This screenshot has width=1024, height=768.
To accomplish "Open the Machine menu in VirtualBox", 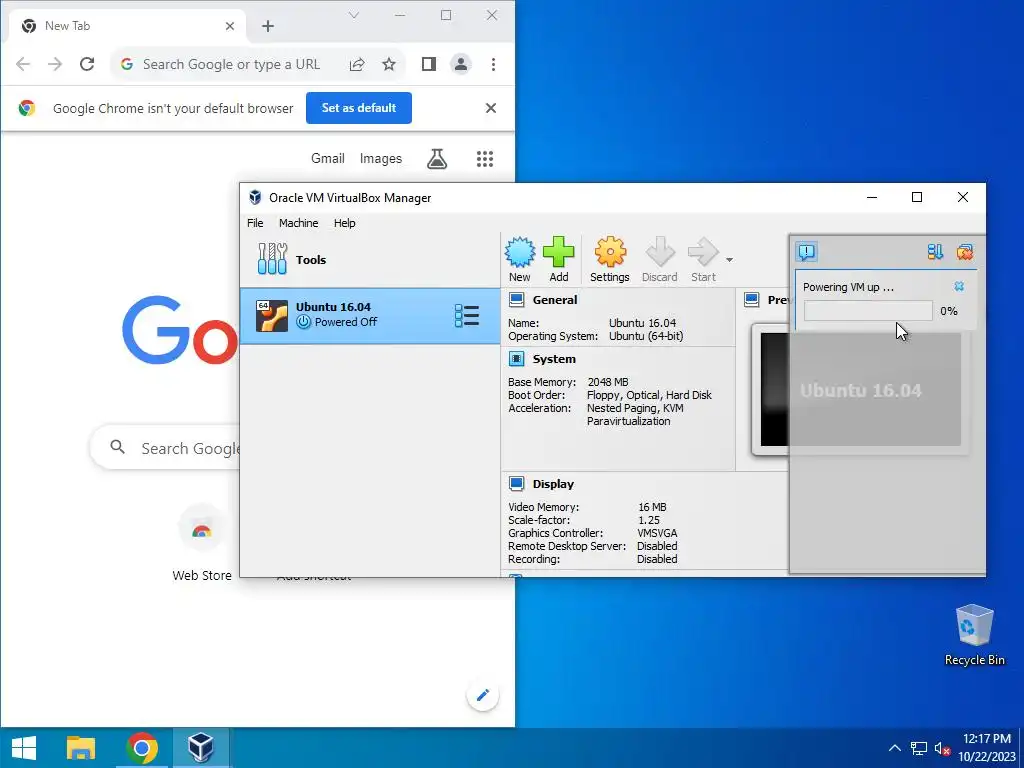I will pos(298,223).
